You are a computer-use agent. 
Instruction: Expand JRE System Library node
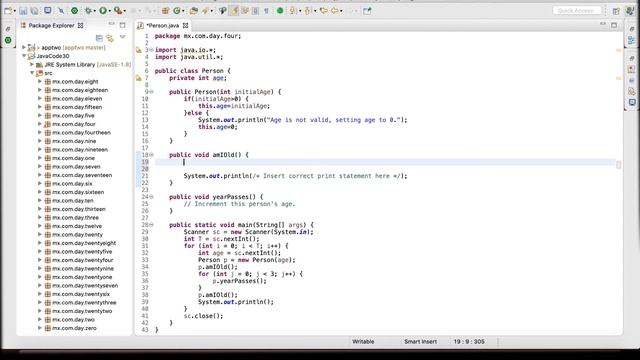32,64
